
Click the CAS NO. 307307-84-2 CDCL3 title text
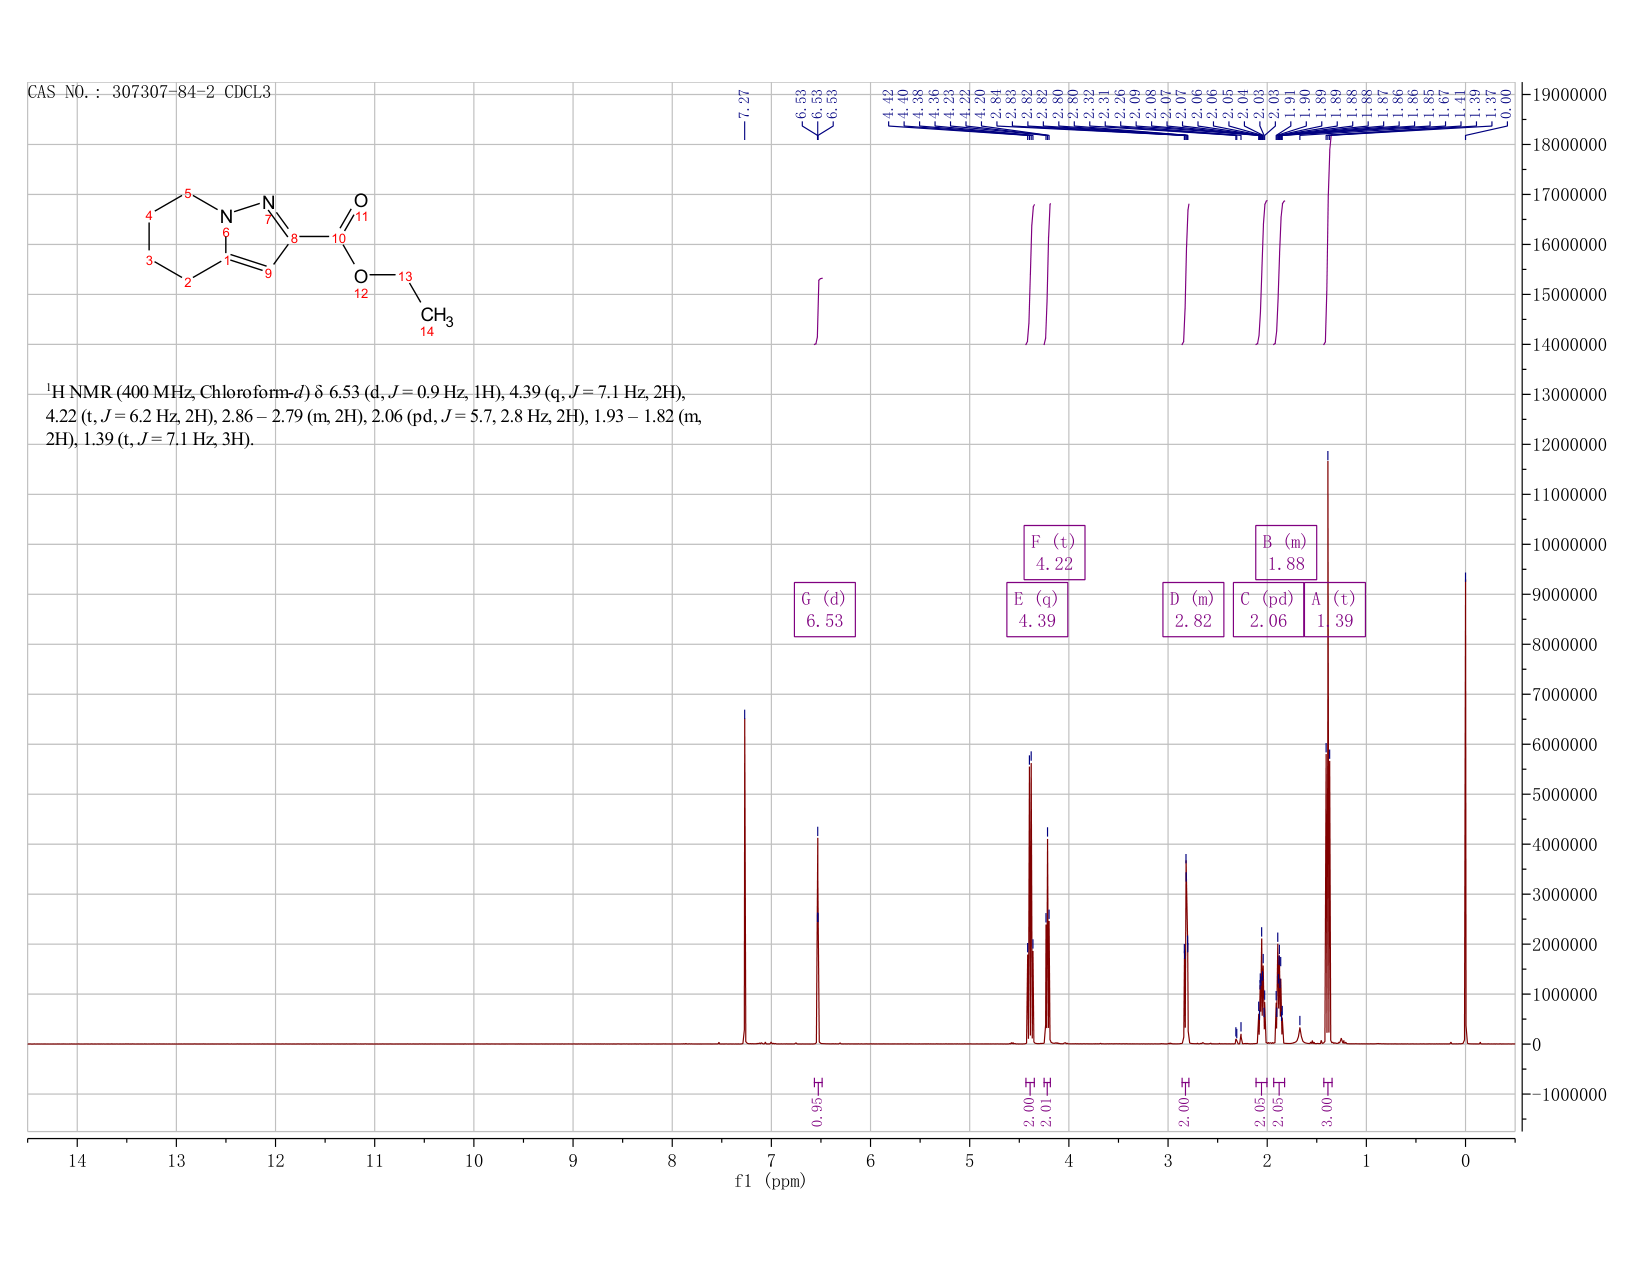point(149,92)
